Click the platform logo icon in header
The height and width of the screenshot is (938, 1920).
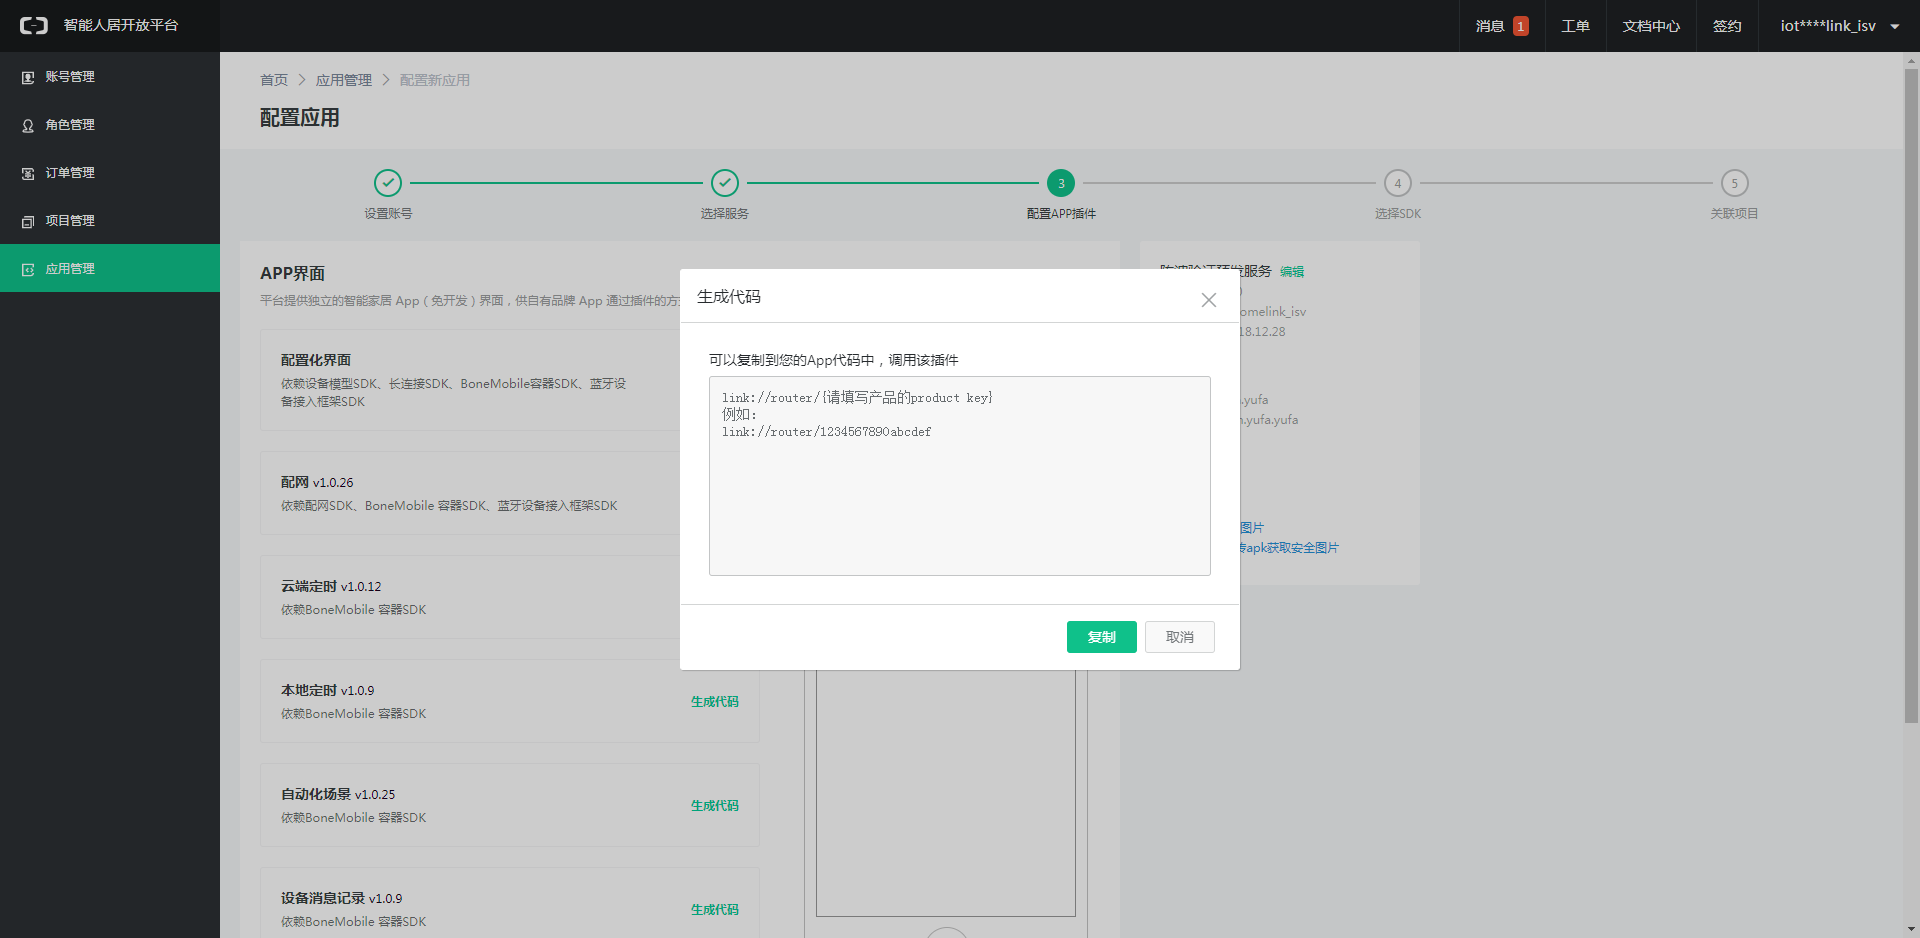pos(34,26)
